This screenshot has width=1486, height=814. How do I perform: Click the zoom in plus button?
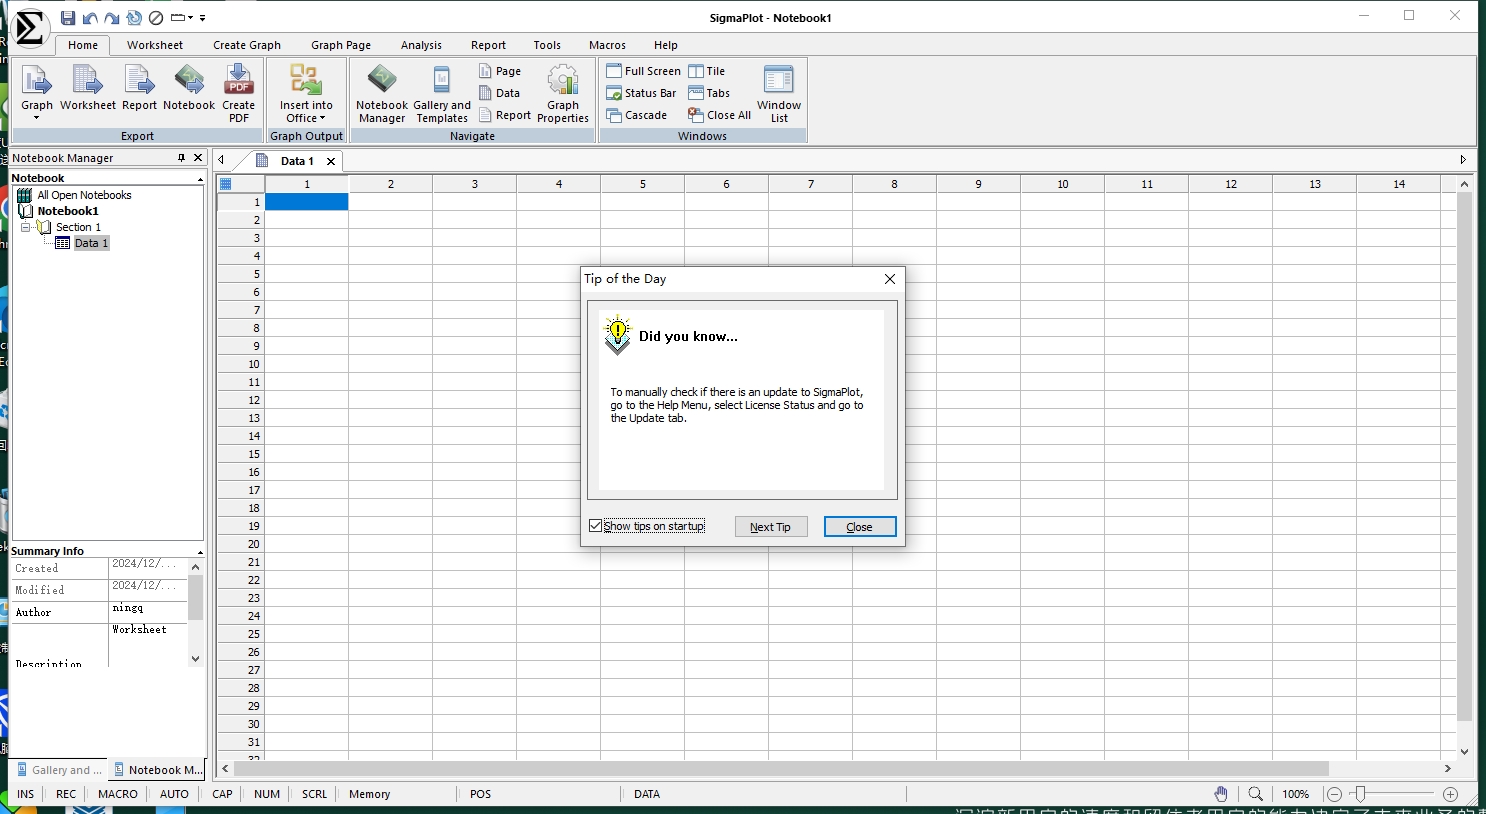tap(1451, 794)
